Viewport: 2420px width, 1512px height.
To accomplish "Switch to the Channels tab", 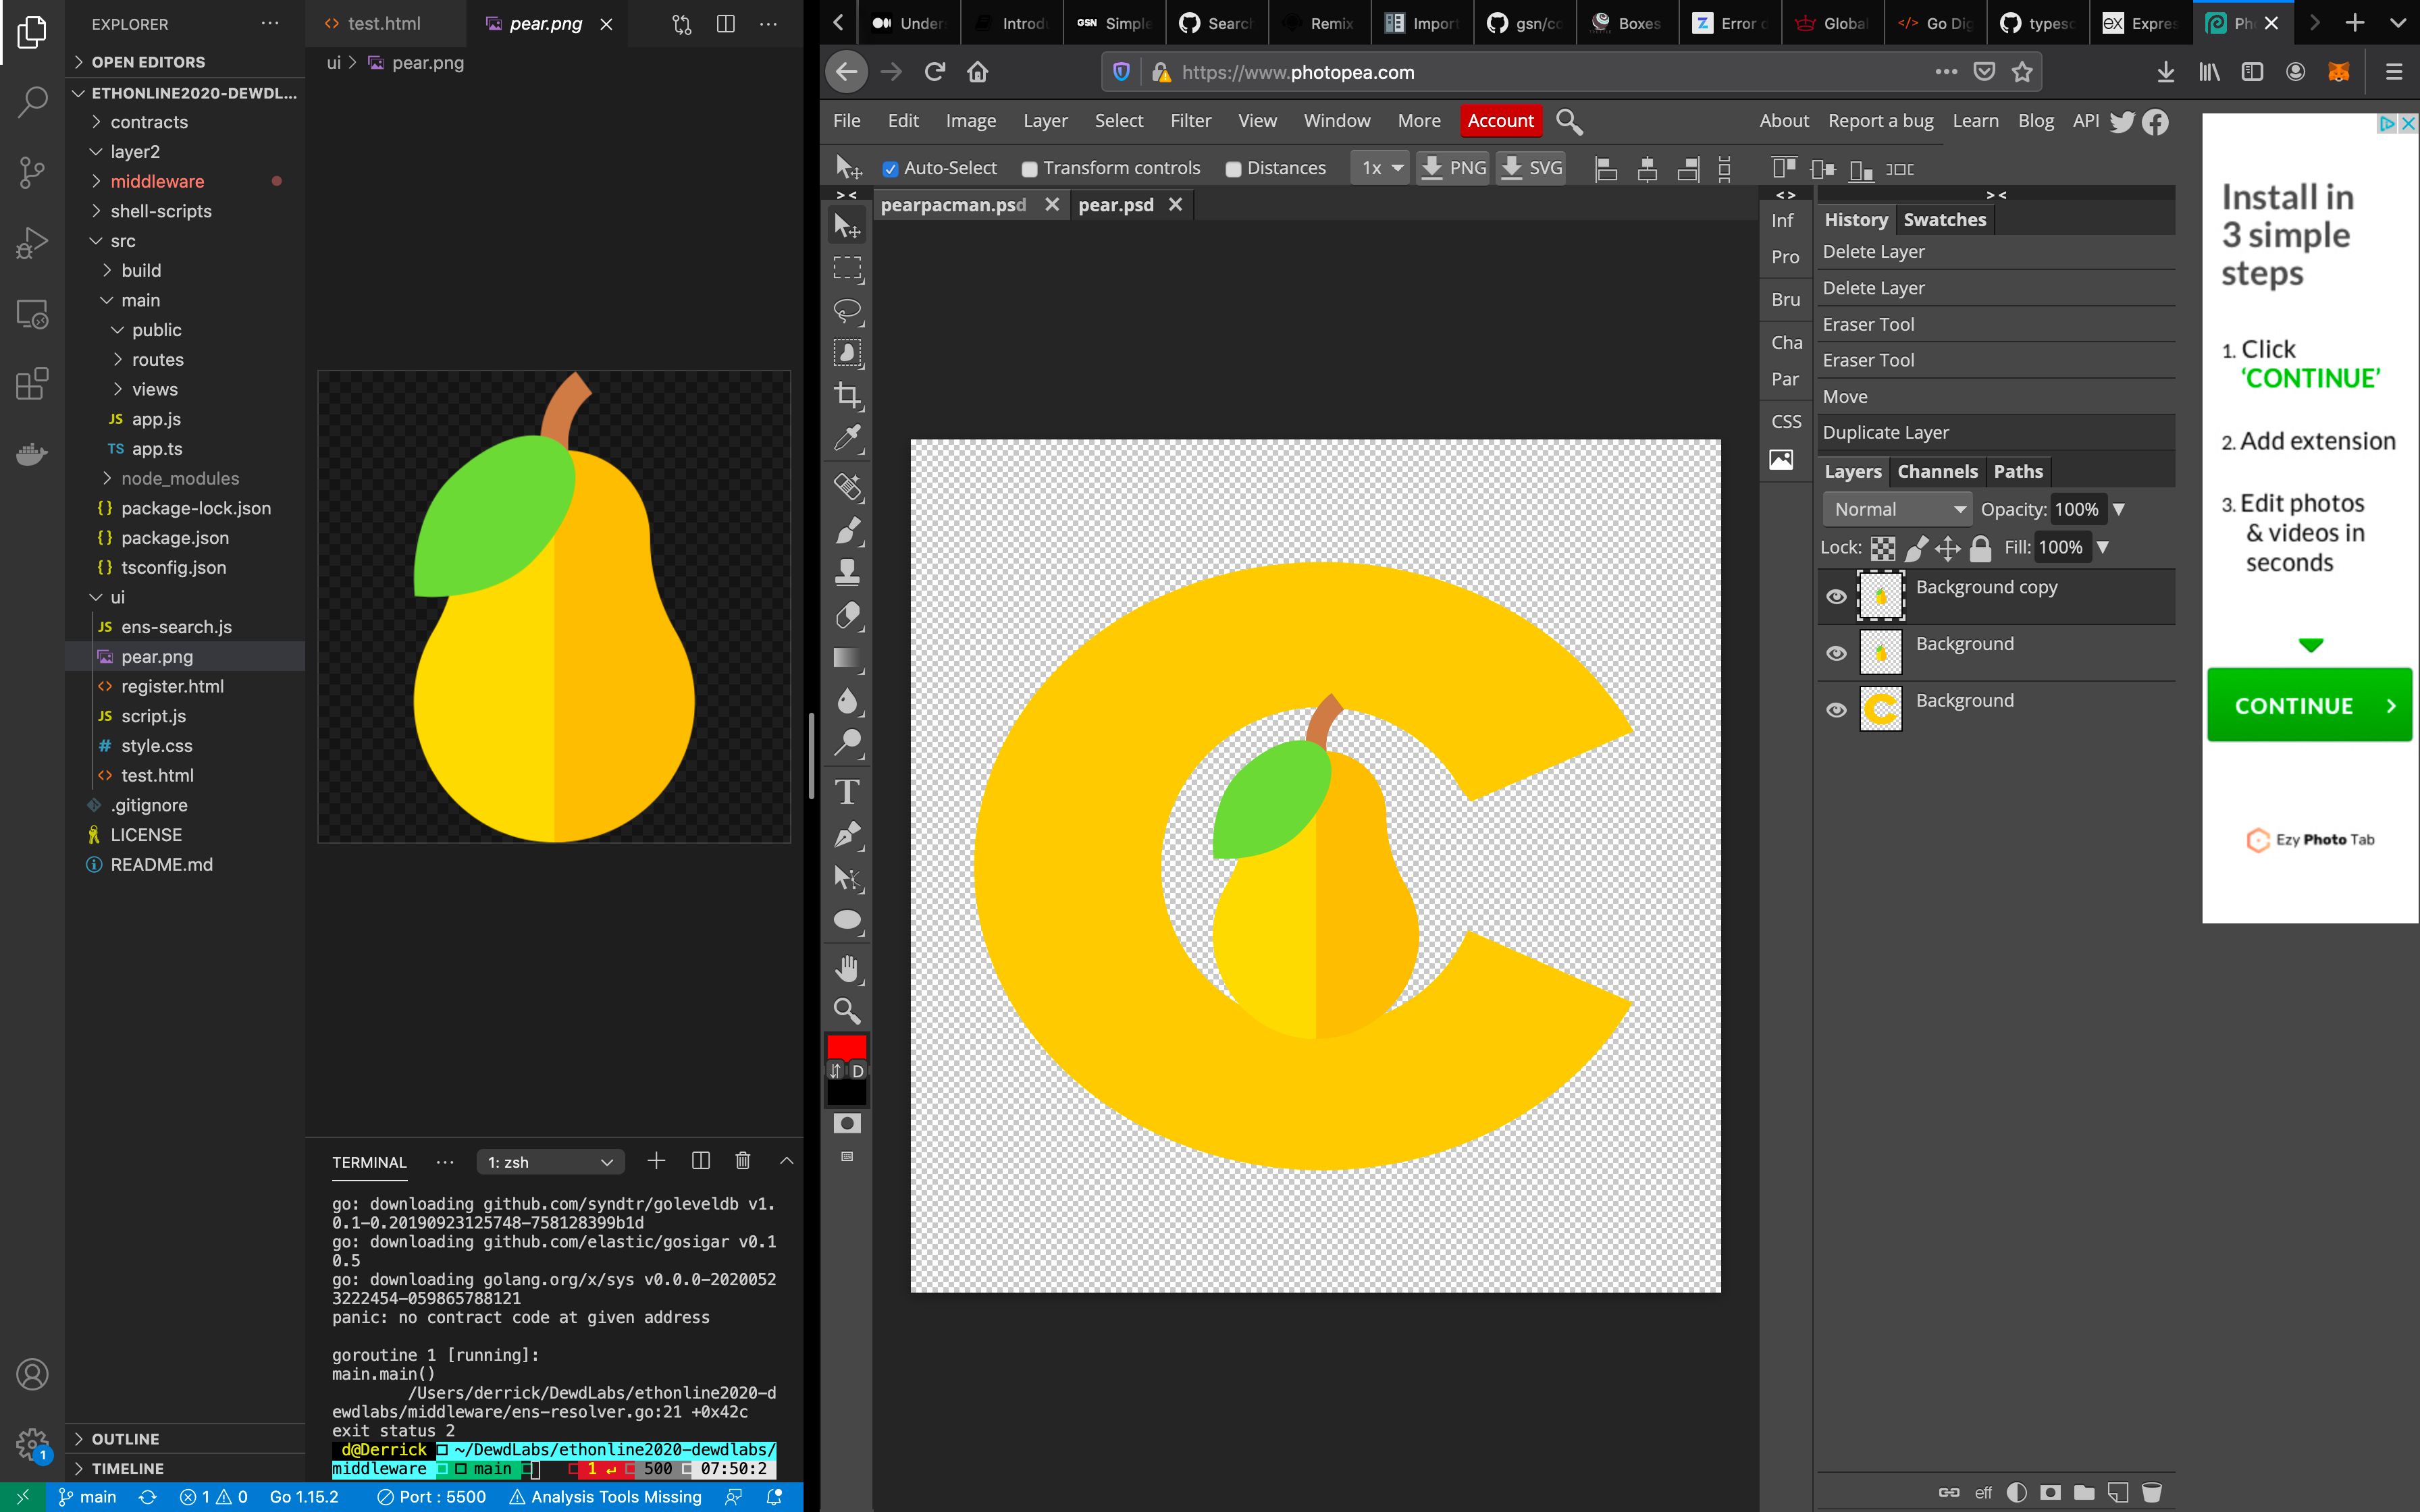I will coord(1937,470).
